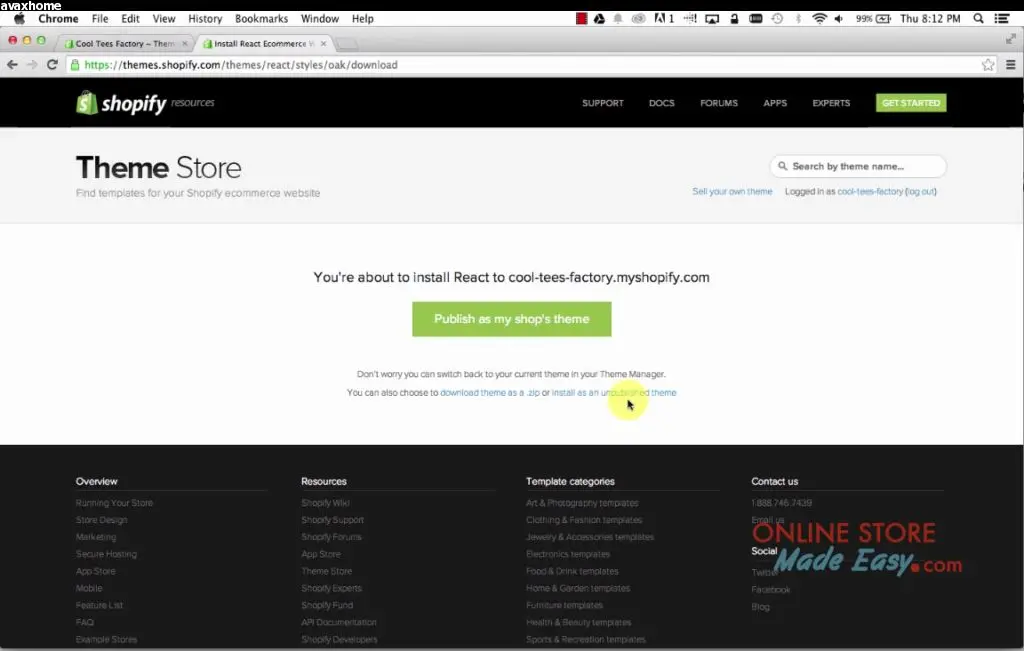Viewport: 1024px width, 651px height.
Task: Click the log out link
Action: (x=921, y=191)
